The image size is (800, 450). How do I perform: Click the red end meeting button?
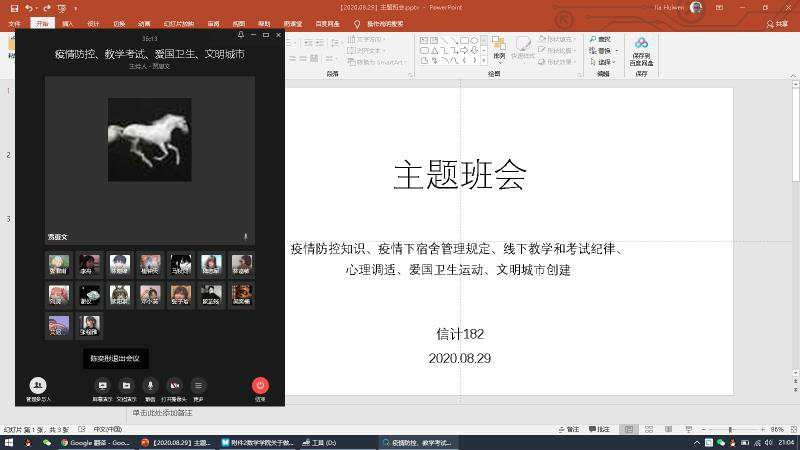point(260,385)
